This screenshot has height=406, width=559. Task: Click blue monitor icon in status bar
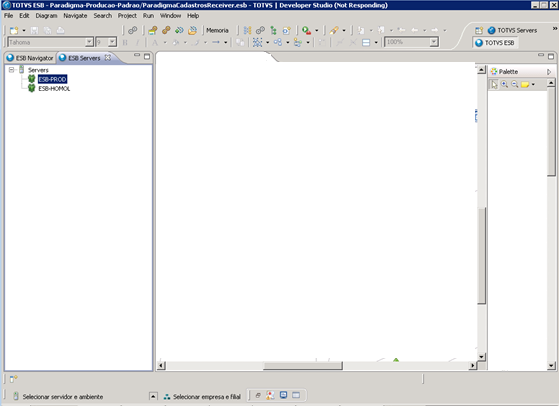[x=283, y=395]
